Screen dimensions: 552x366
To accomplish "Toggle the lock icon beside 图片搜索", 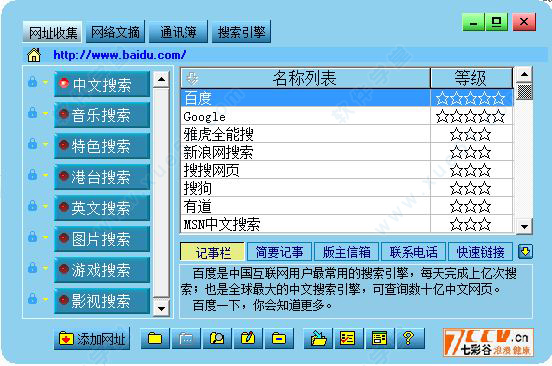I will click(32, 236).
